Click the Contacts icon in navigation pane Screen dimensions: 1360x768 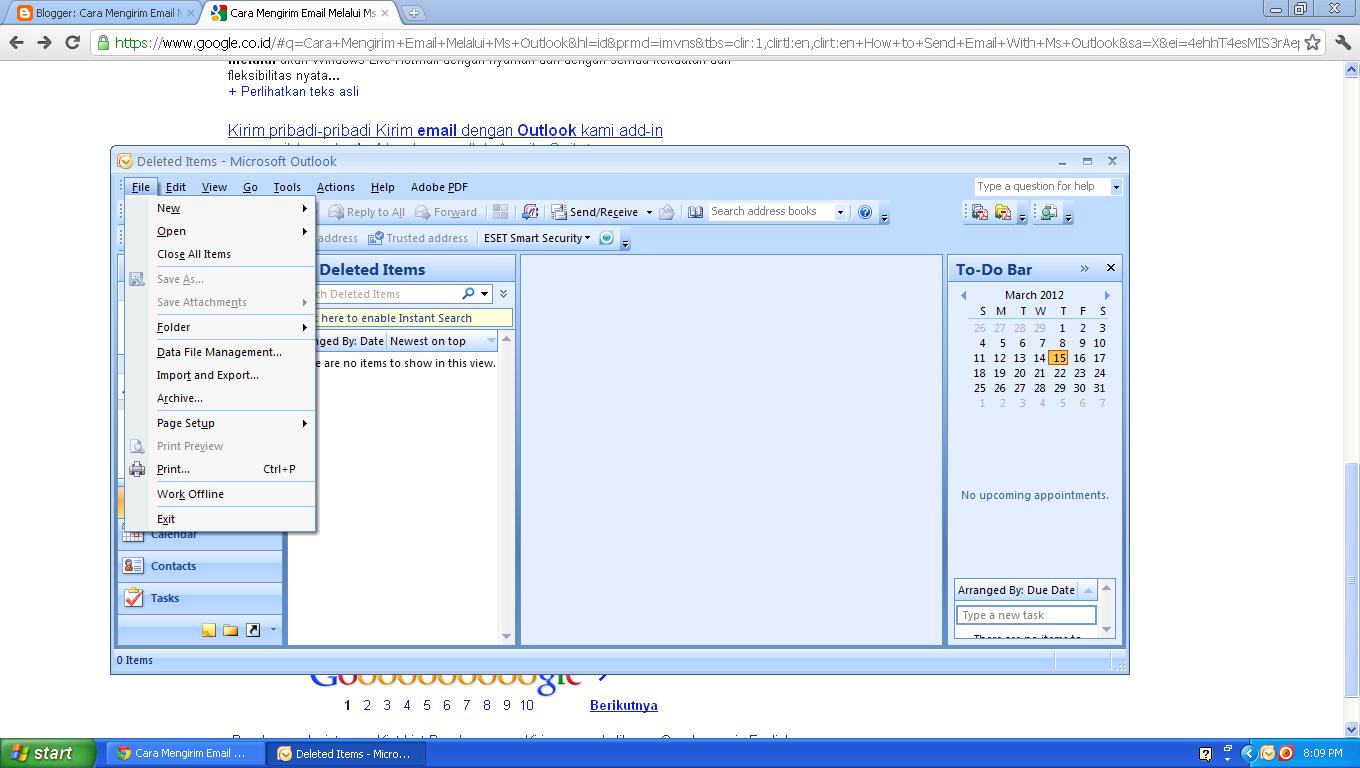coord(132,566)
